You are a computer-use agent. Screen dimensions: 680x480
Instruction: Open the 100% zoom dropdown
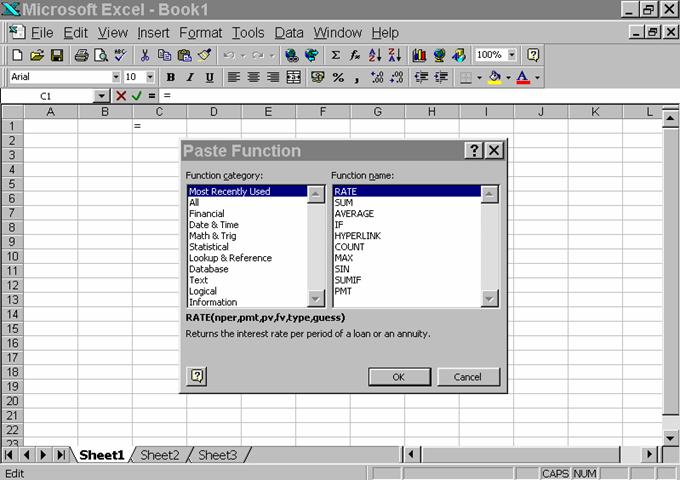512,55
